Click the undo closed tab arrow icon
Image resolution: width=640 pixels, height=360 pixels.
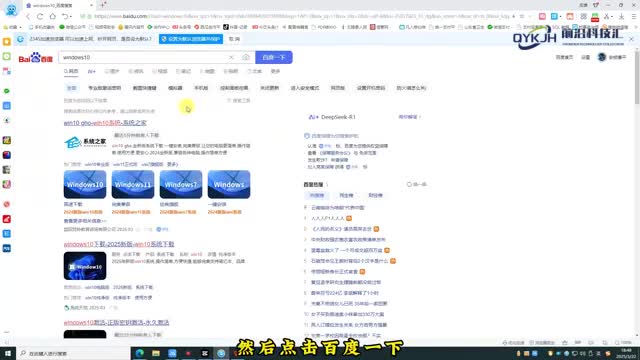pos(64,16)
